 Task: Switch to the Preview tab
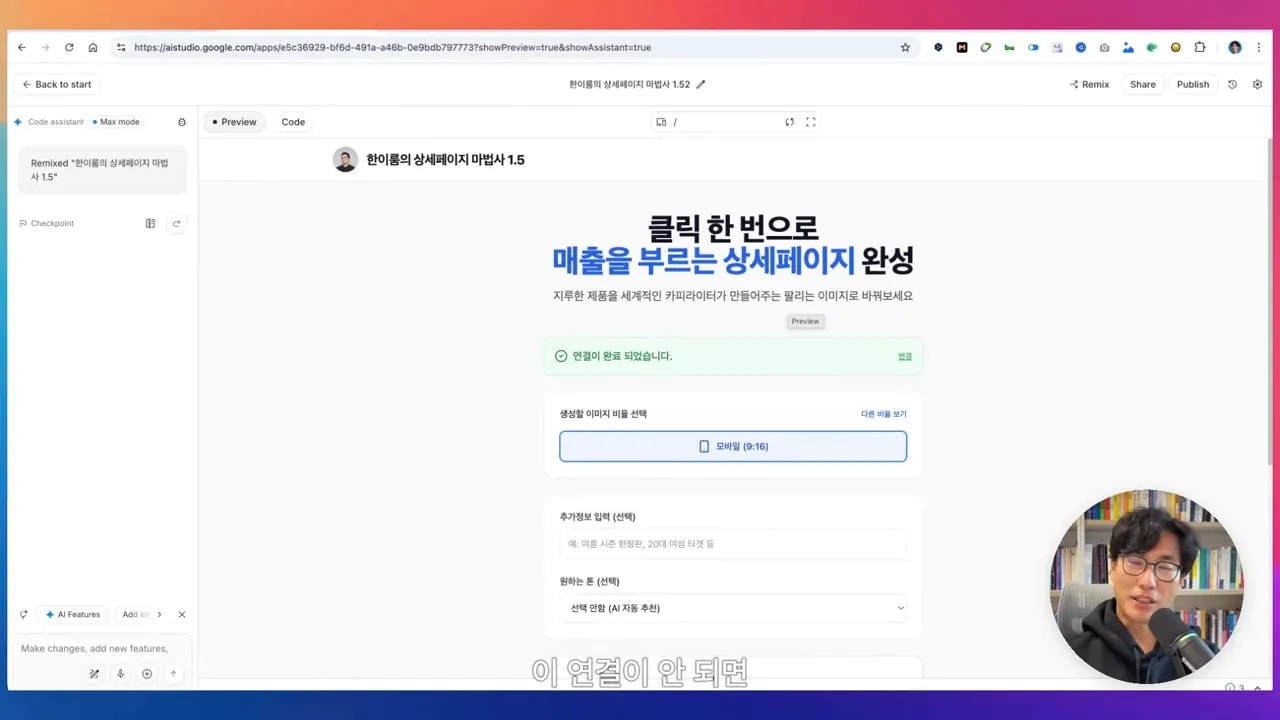[x=235, y=121]
